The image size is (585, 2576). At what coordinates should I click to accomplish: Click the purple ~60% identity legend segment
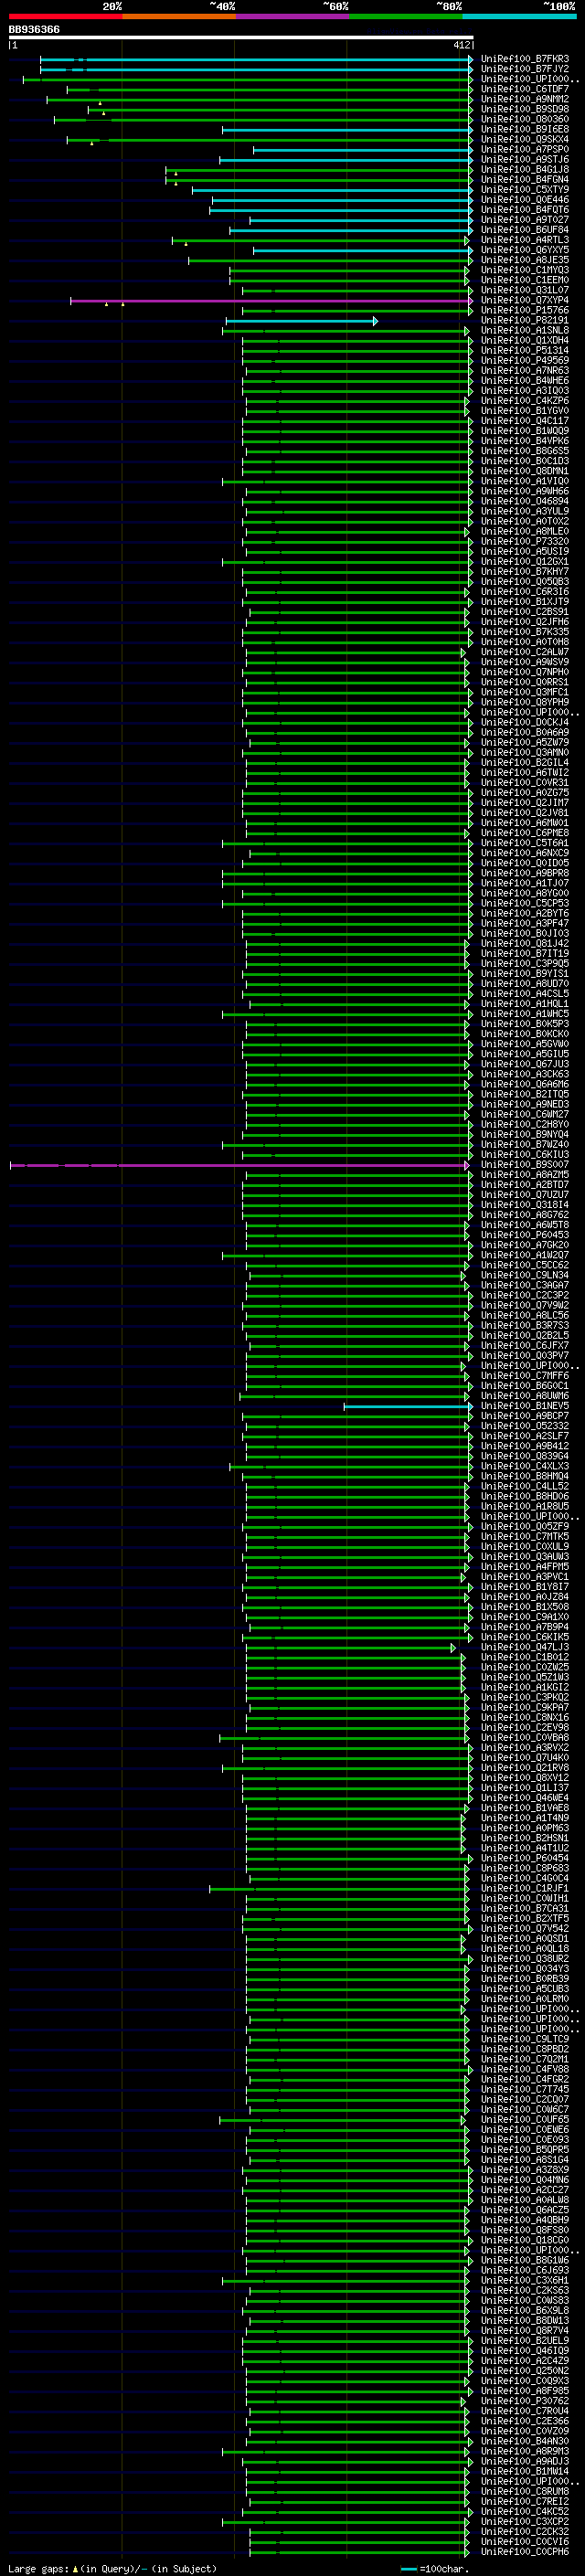(292, 16)
